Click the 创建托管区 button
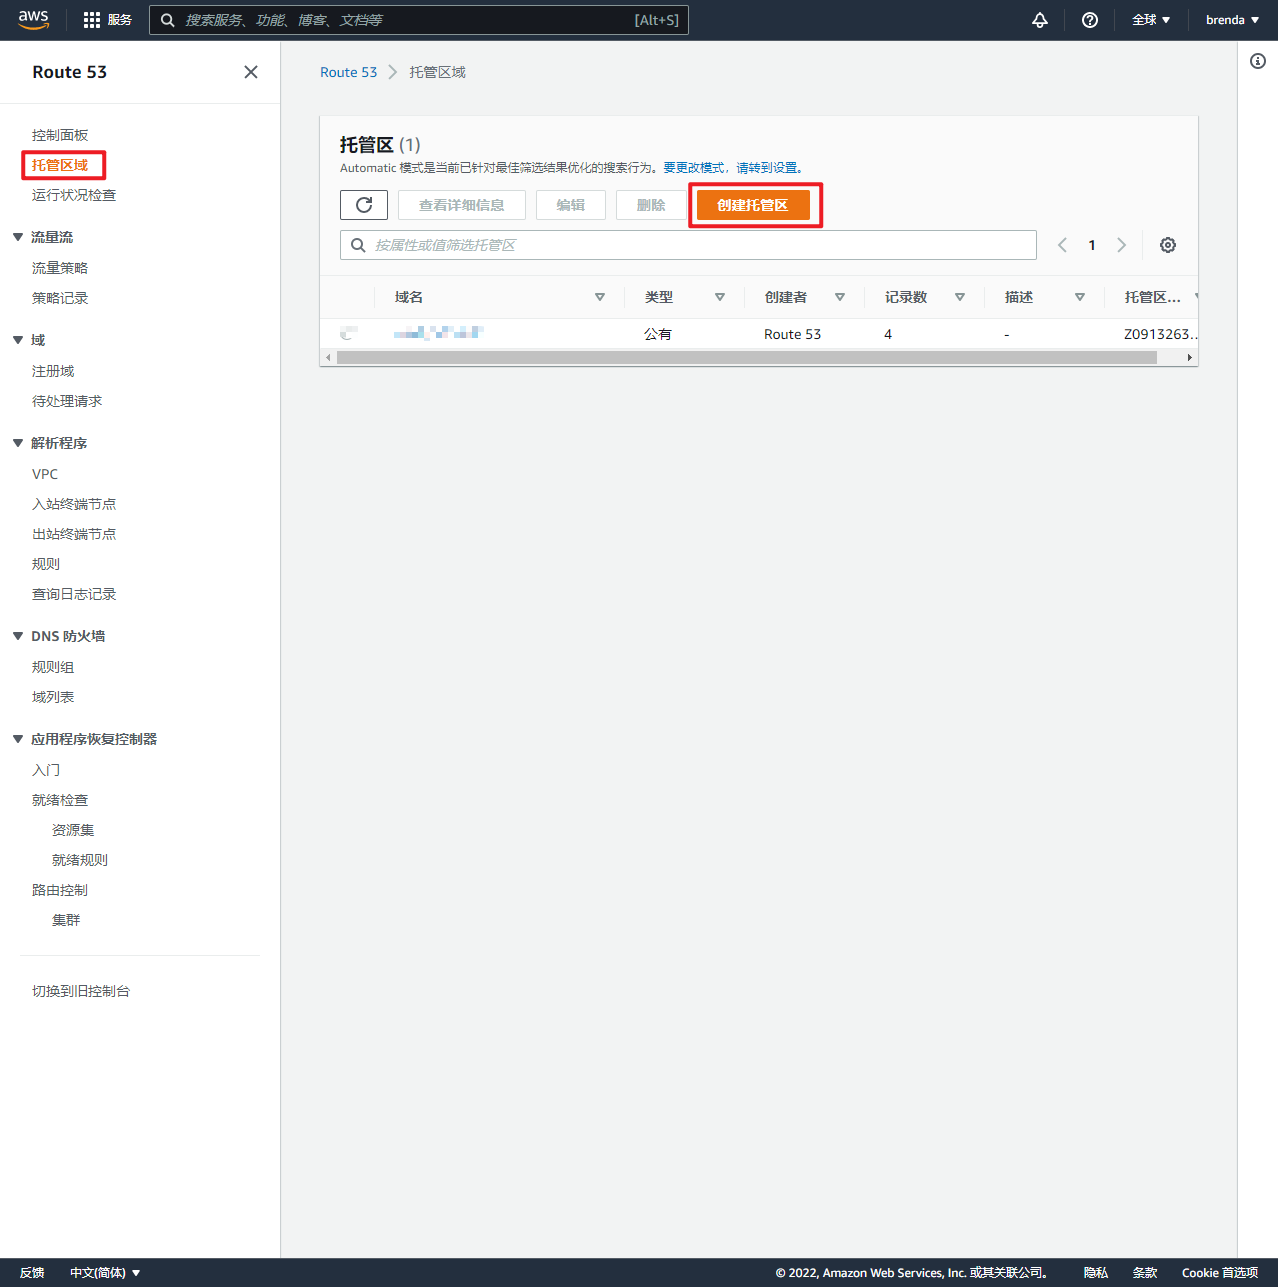Viewport: 1278px width, 1287px height. pyautogui.click(x=753, y=205)
